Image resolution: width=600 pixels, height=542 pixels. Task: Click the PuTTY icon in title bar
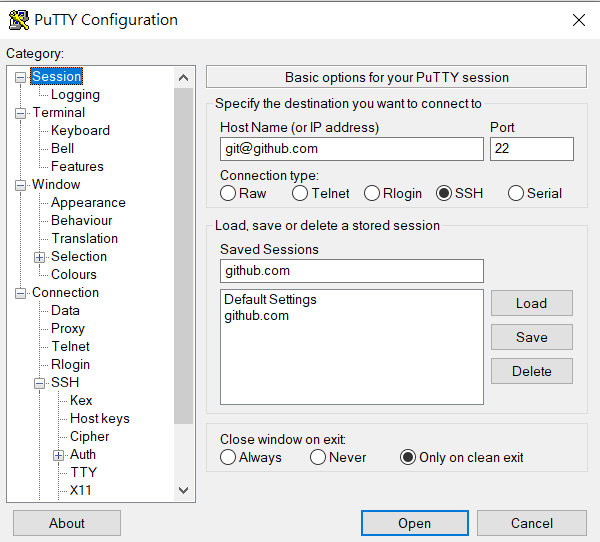(x=19, y=20)
